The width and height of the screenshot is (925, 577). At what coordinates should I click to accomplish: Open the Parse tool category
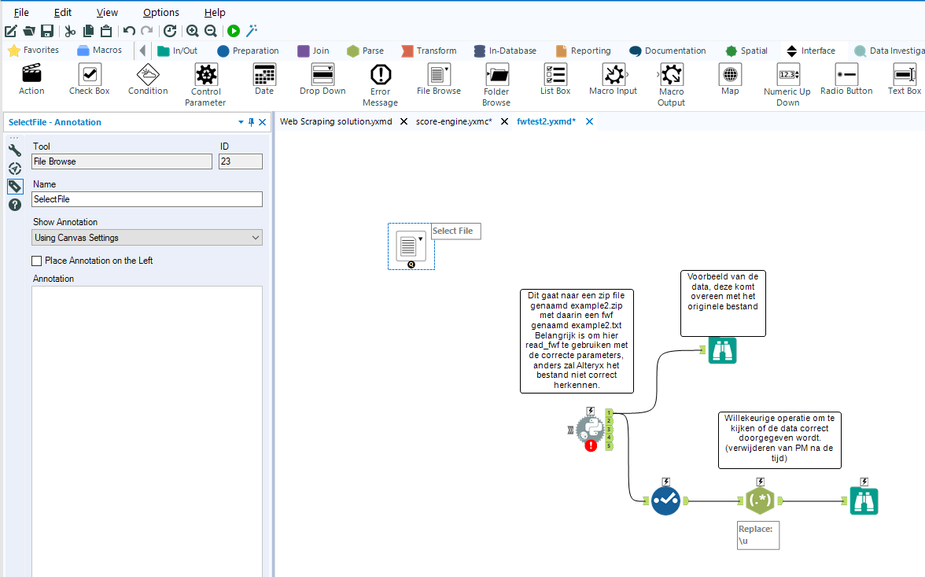pos(365,51)
